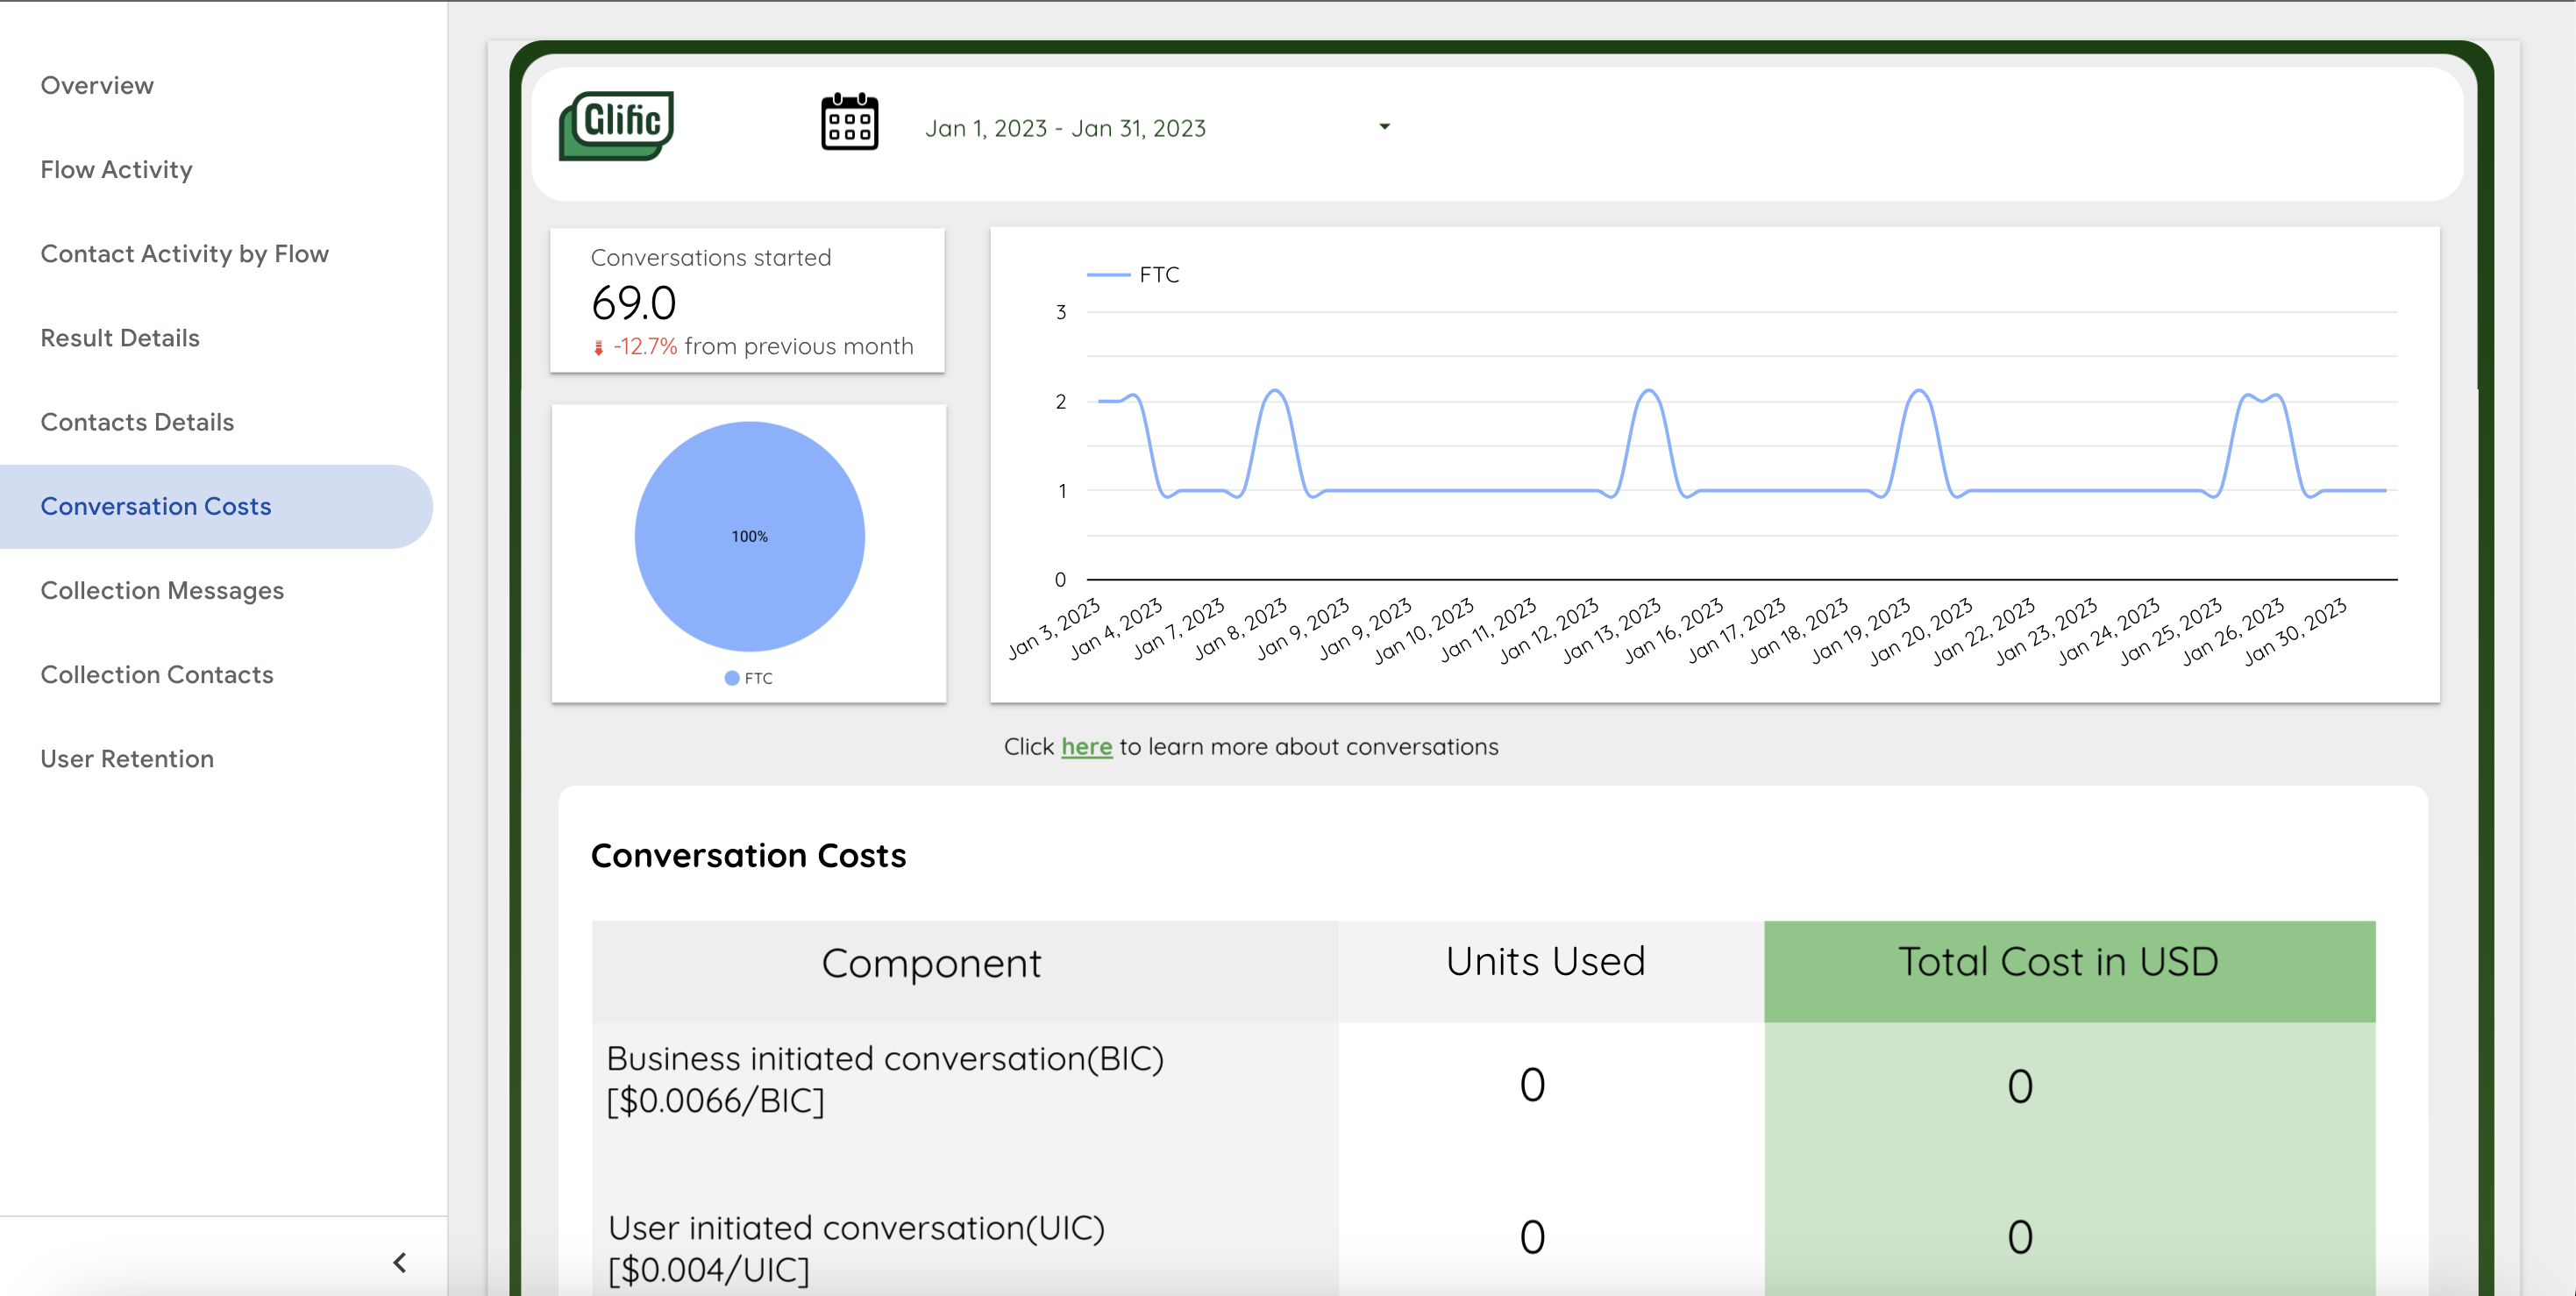Open the date range dropdown arrow
This screenshot has height=1296, width=2576.
(1384, 126)
